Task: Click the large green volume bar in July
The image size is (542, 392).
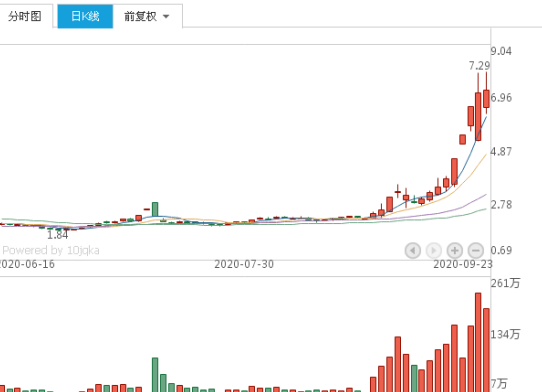Action: tap(155, 375)
